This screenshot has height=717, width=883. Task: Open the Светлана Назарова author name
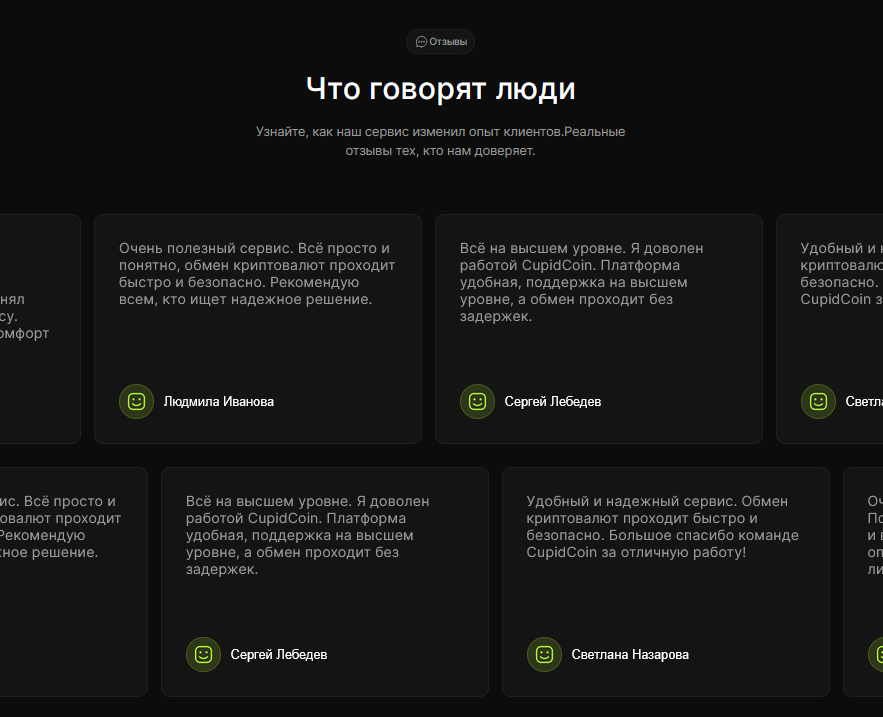tap(630, 655)
